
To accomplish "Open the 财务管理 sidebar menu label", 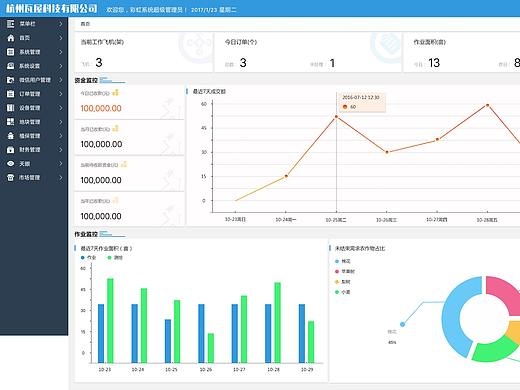I will (30, 150).
